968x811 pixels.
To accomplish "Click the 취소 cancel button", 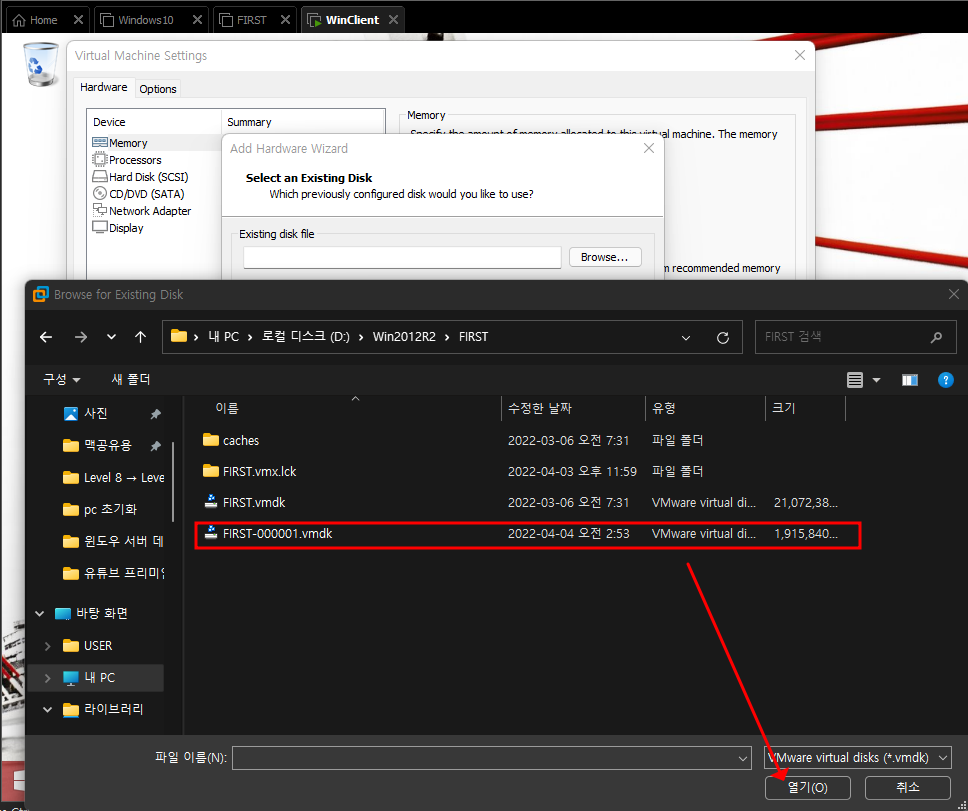I will (908, 788).
